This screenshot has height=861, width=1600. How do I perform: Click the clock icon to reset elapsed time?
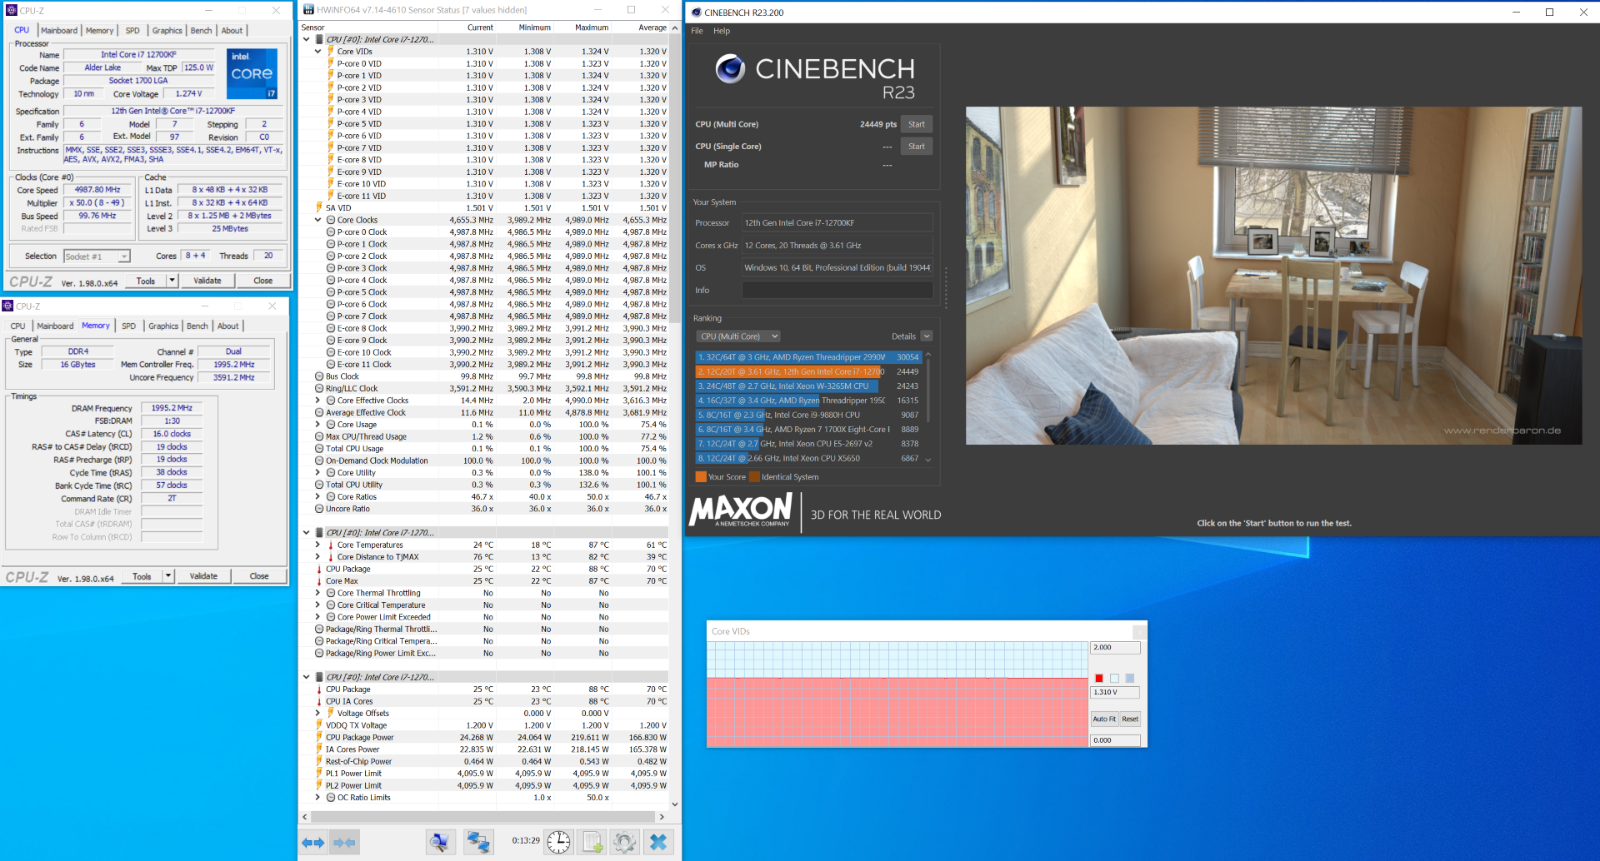(558, 842)
